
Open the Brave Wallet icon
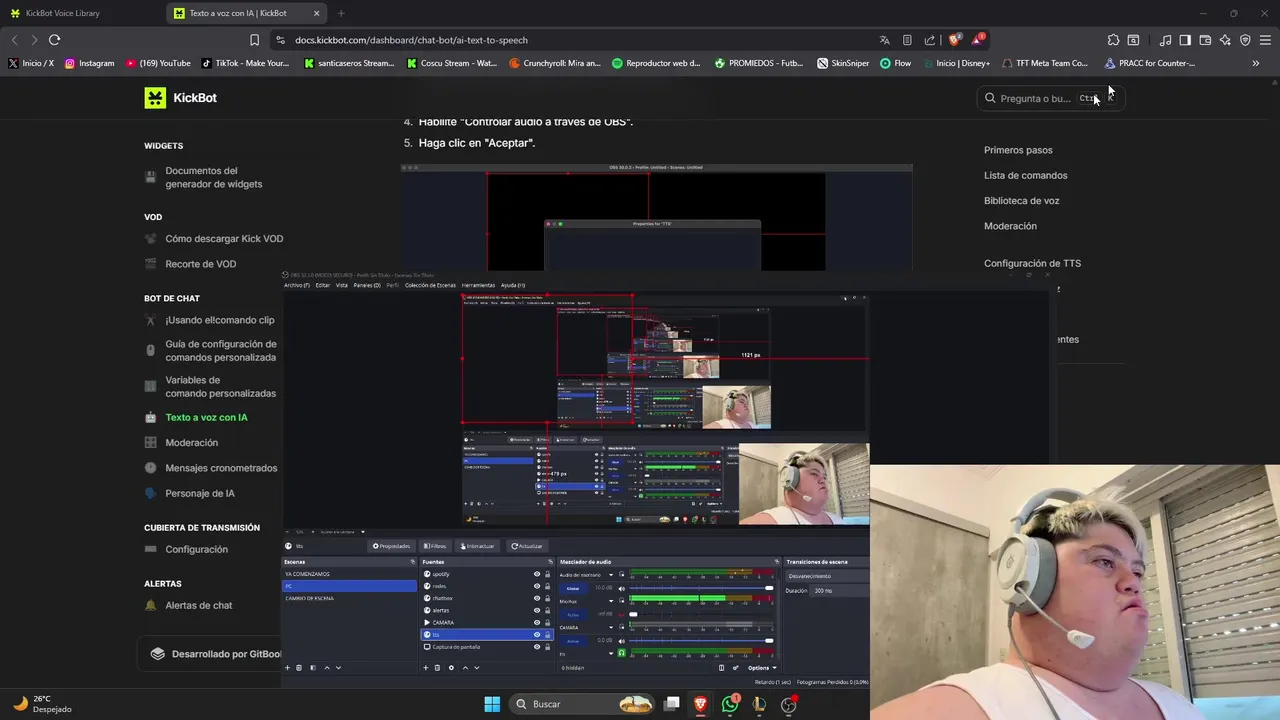click(x=1205, y=40)
